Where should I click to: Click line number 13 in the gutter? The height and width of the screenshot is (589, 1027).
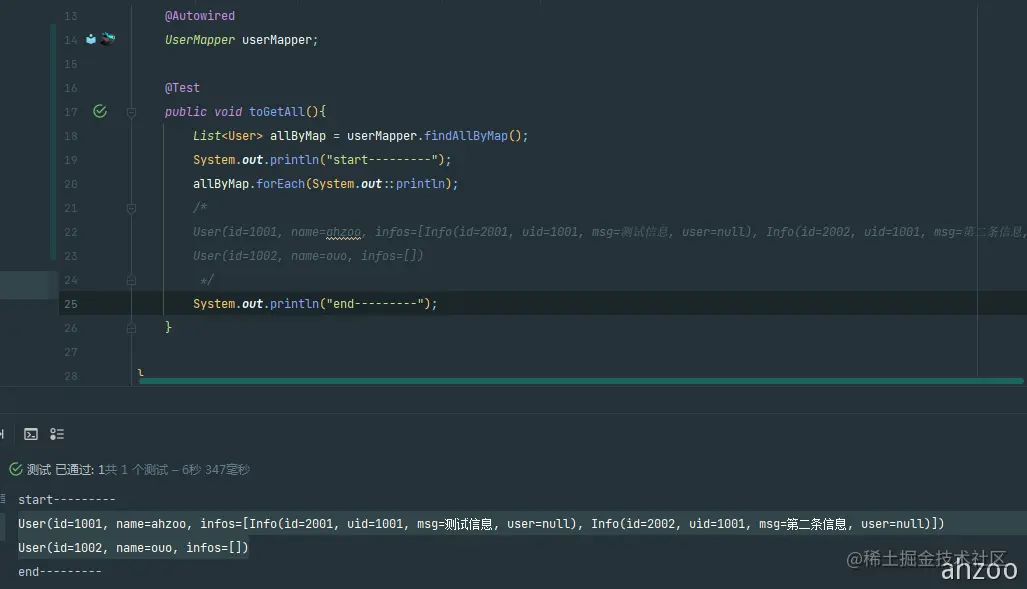pyautogui.click(x=71, y=16)
